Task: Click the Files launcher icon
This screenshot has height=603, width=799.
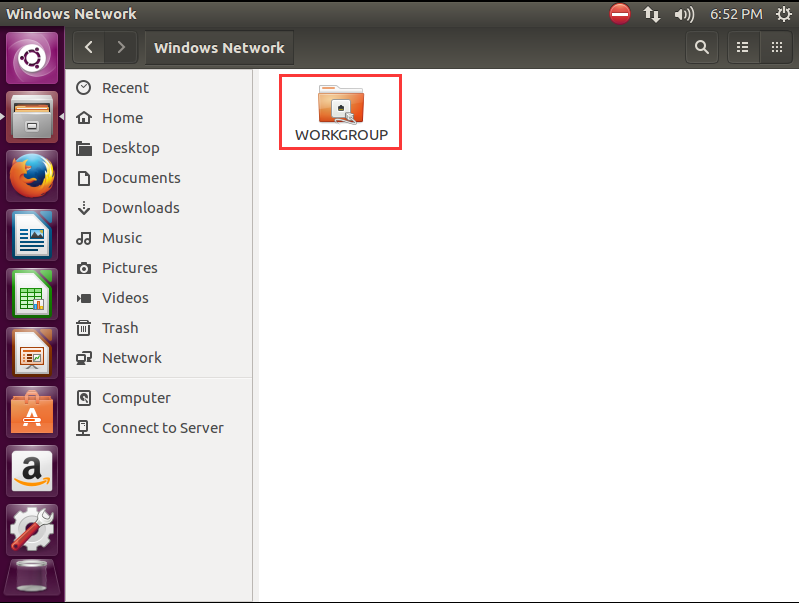Action: (x=32, y=117)
